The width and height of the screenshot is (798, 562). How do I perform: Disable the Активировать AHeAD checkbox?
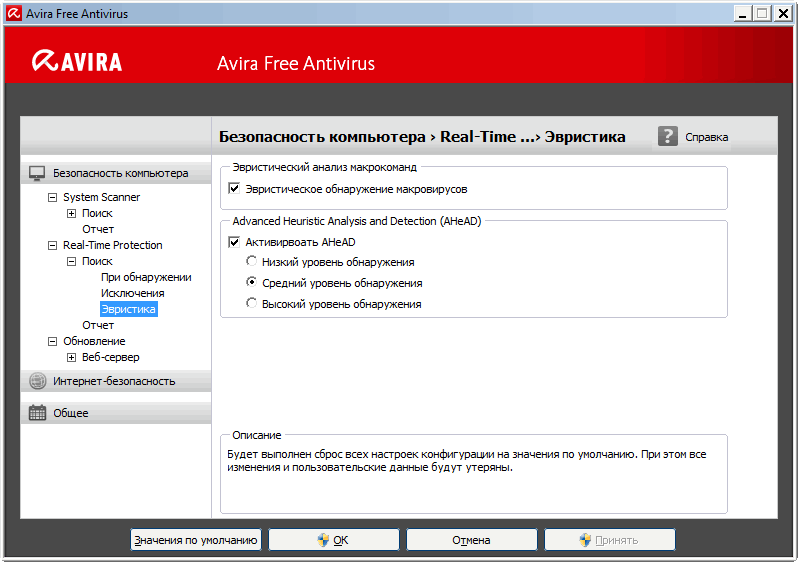coord(235,242)
